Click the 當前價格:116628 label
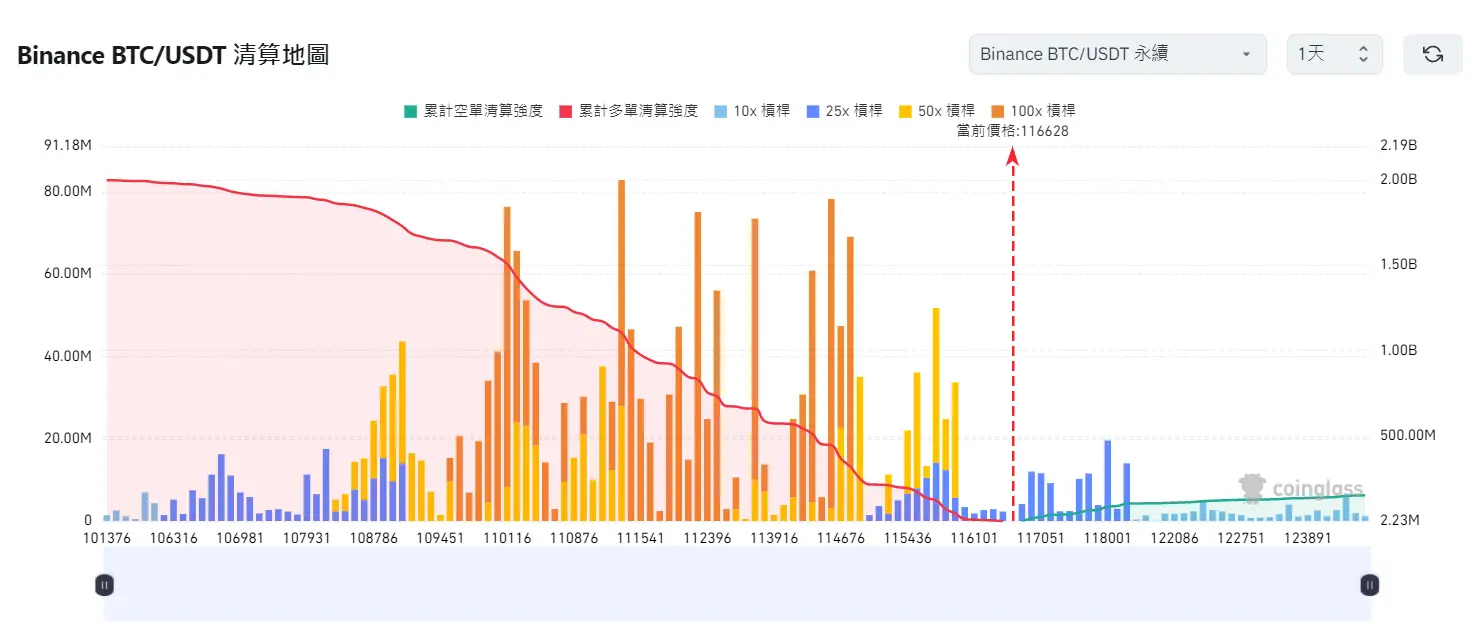1474x625 pixels. point(1013,131)
